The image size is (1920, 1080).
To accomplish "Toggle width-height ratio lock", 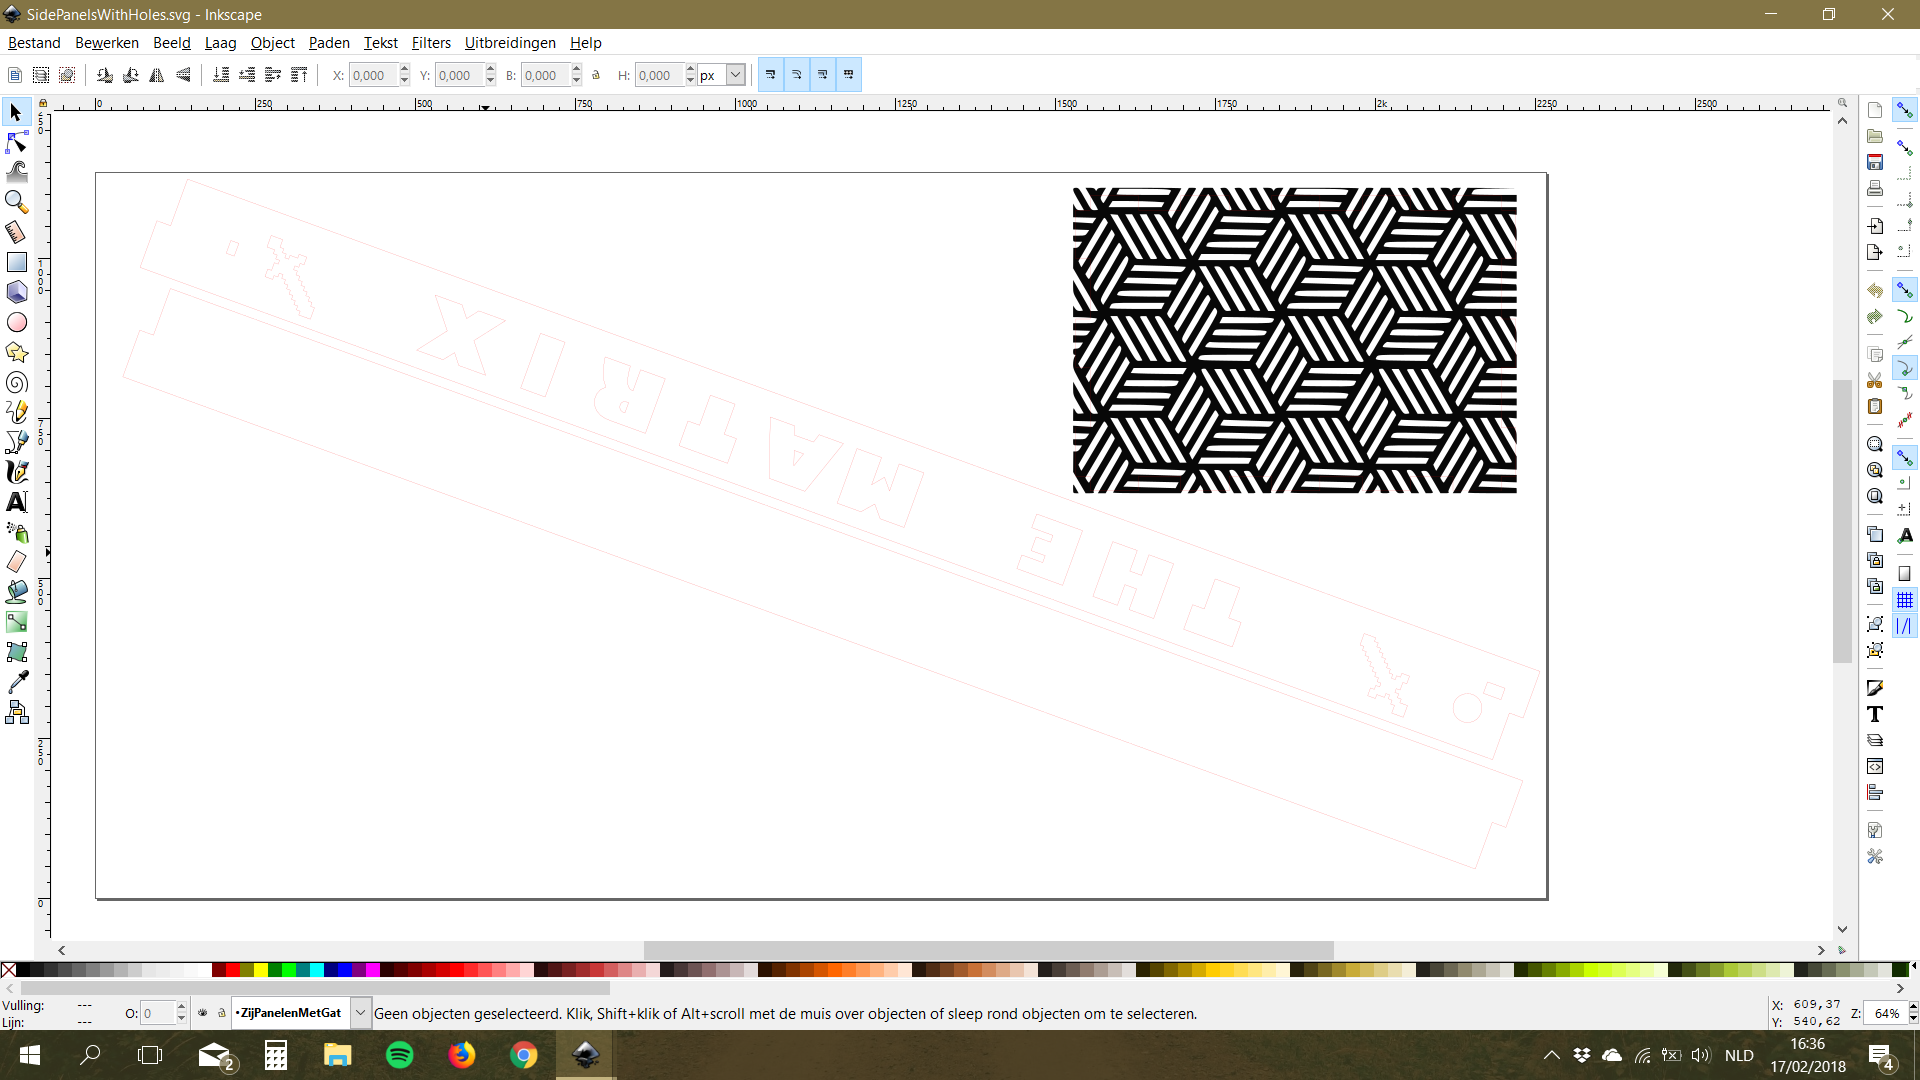I will pyautogui.click(x=596, y=75).
